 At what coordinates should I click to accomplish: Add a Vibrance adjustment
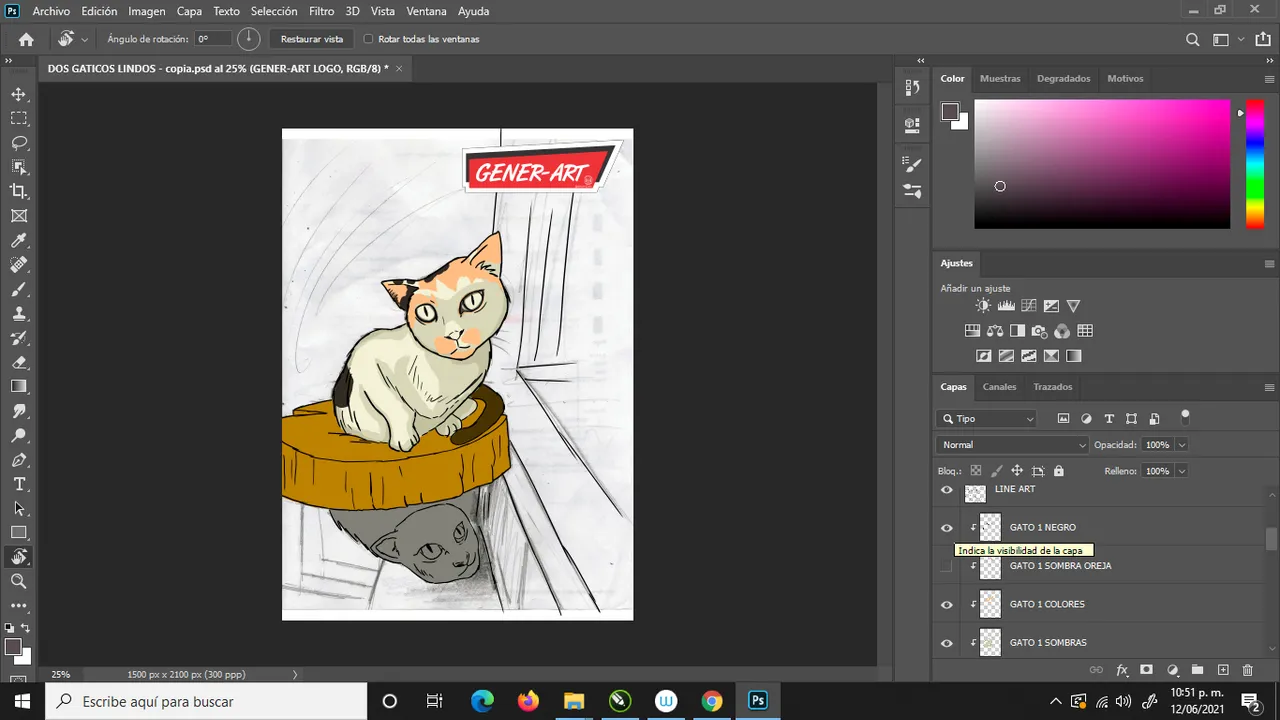click(1073, 306)
